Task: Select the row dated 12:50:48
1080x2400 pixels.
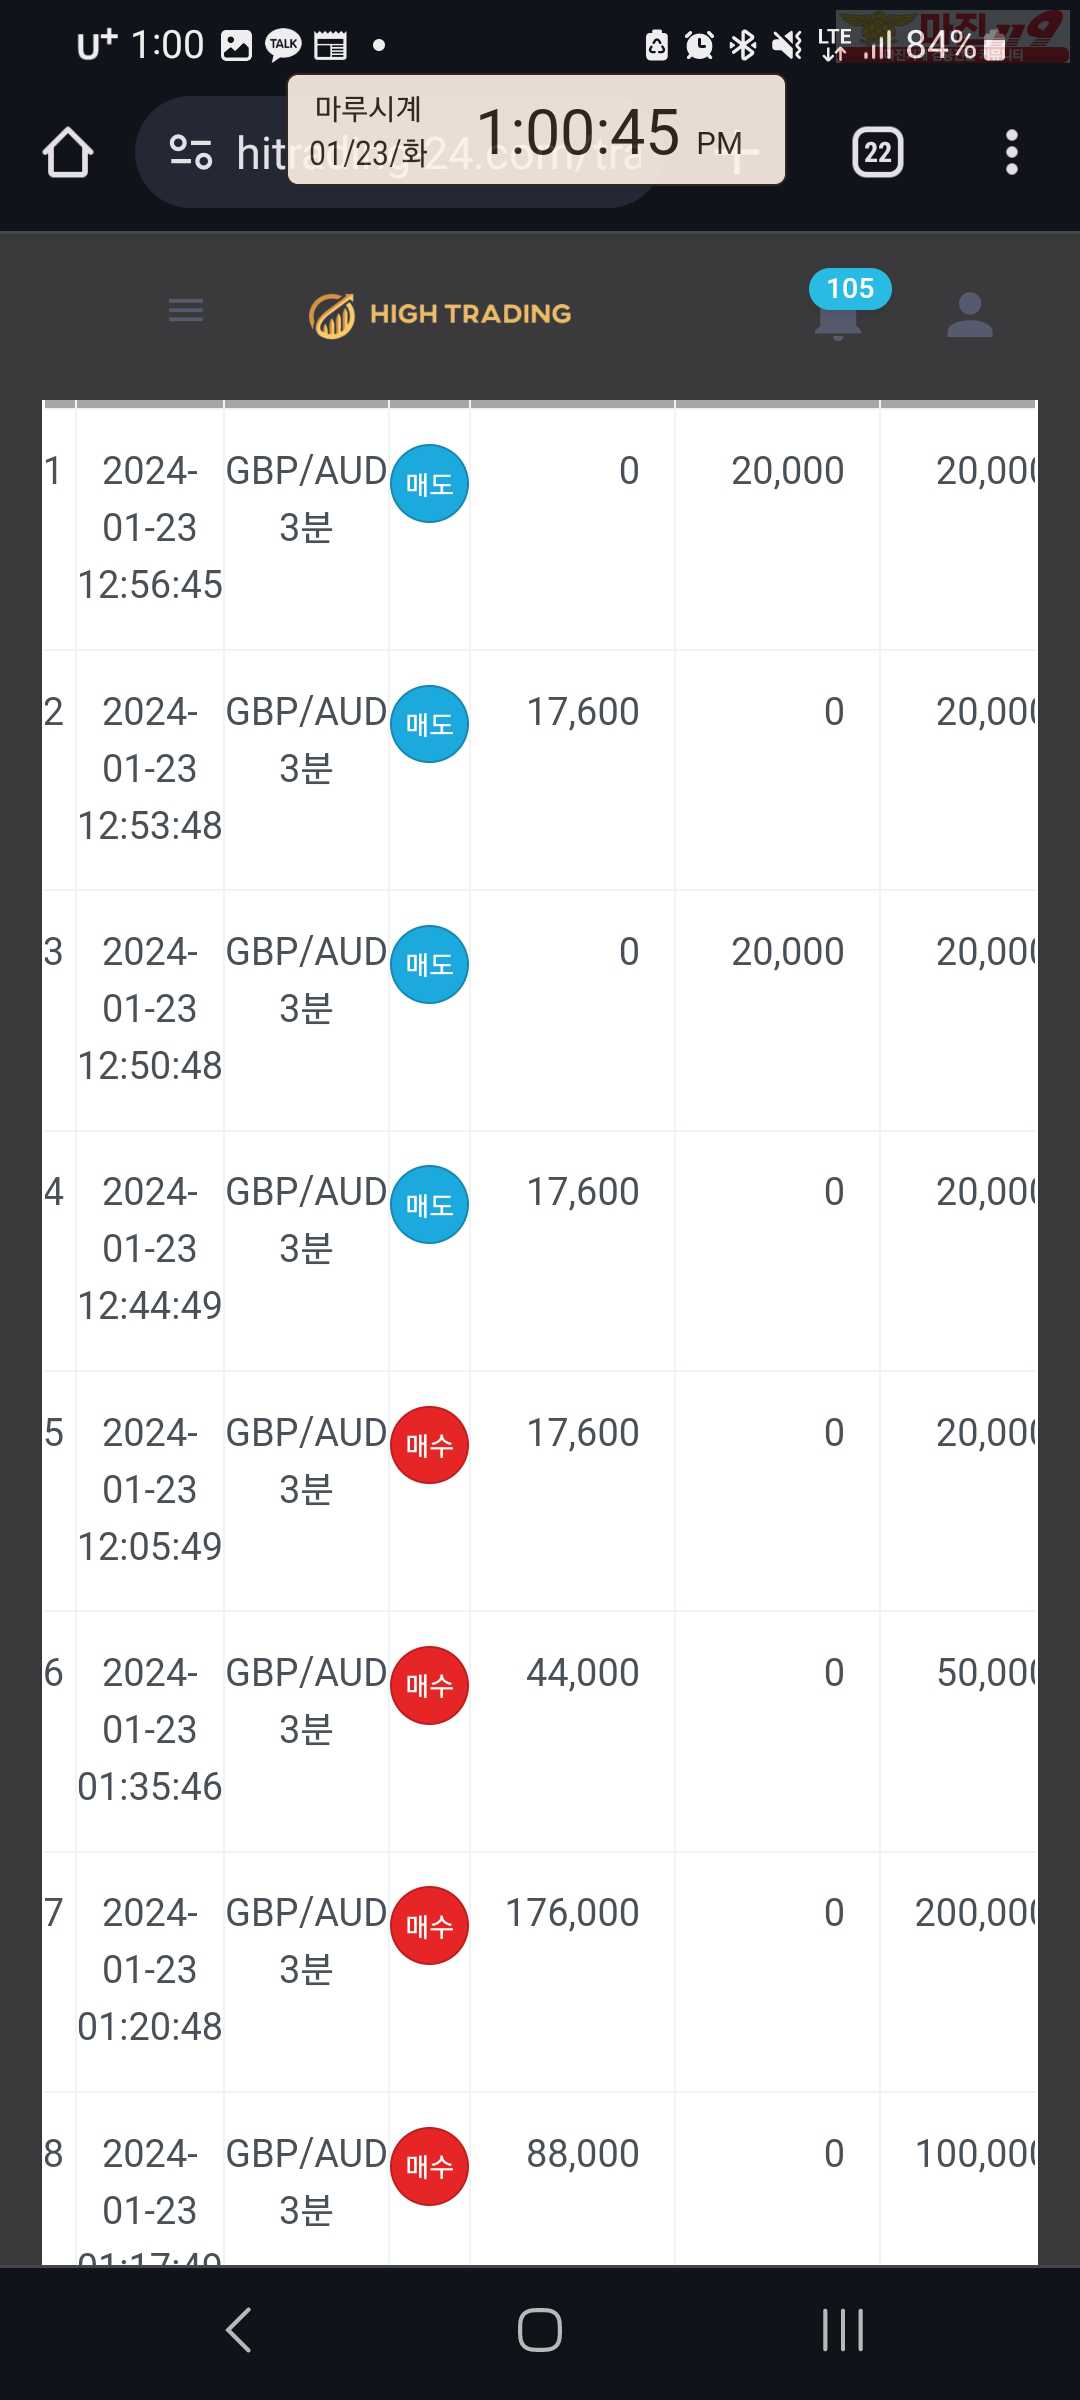Action: pyautogui.click(x=540, y=1010)
